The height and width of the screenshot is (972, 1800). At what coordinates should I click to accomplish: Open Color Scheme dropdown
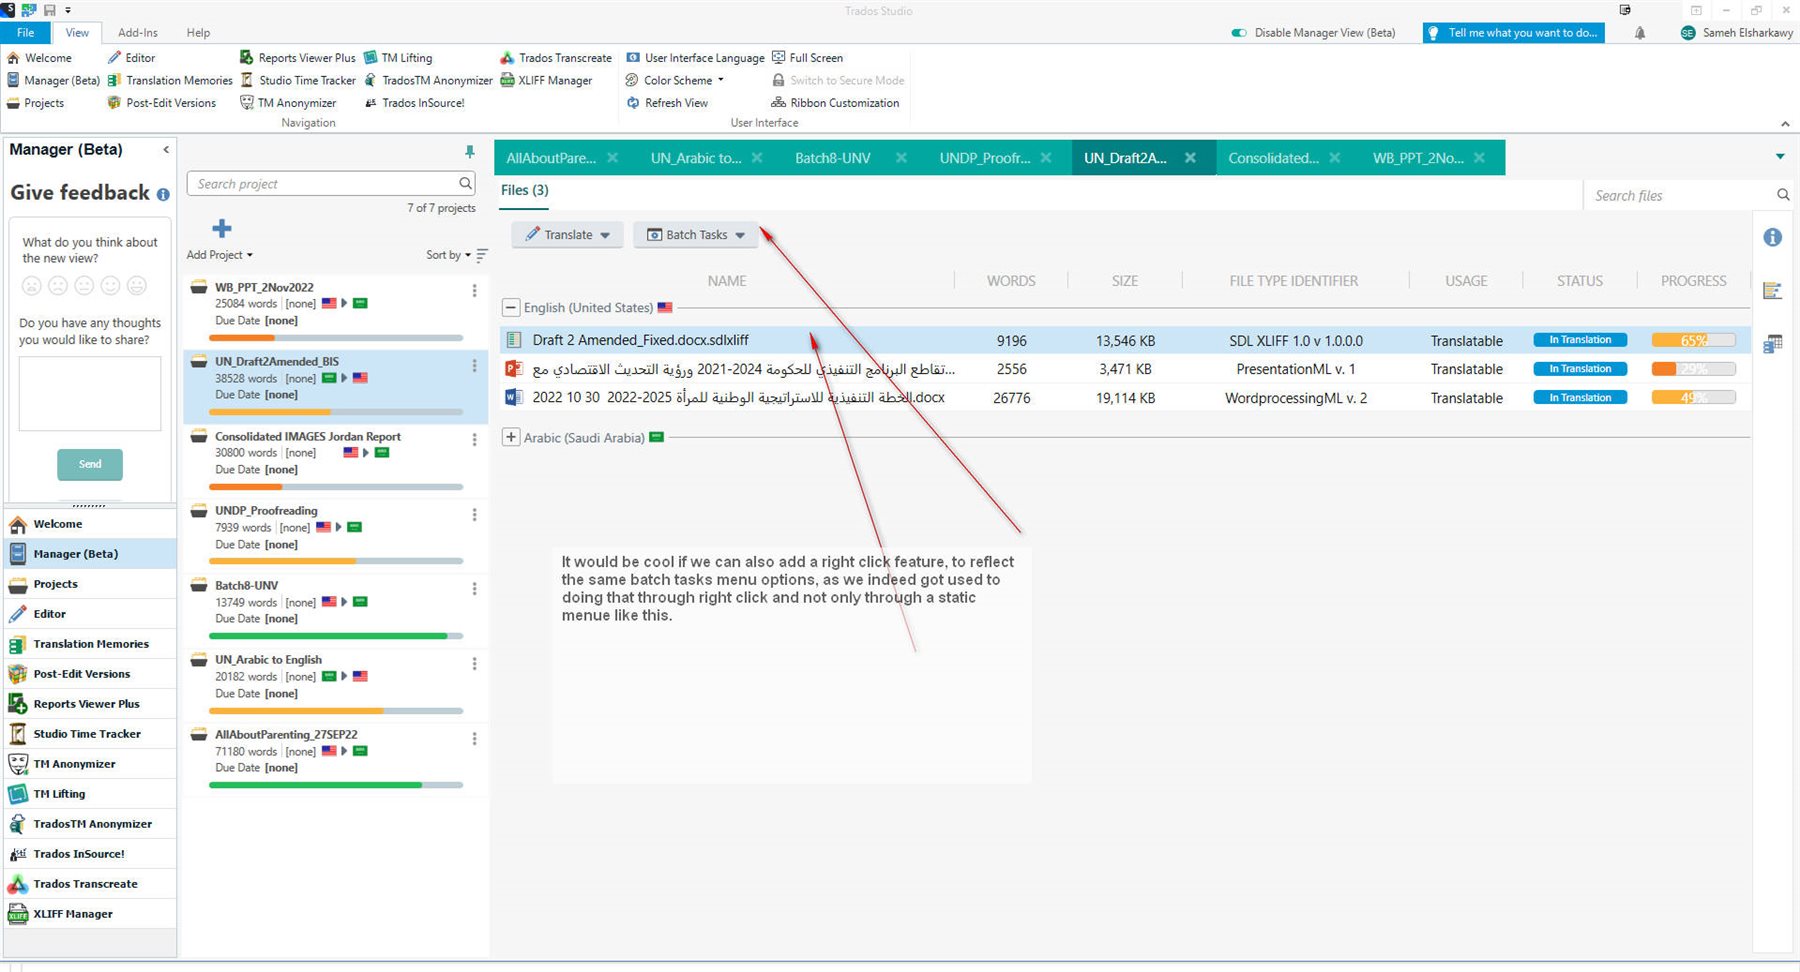coord(674,80)
